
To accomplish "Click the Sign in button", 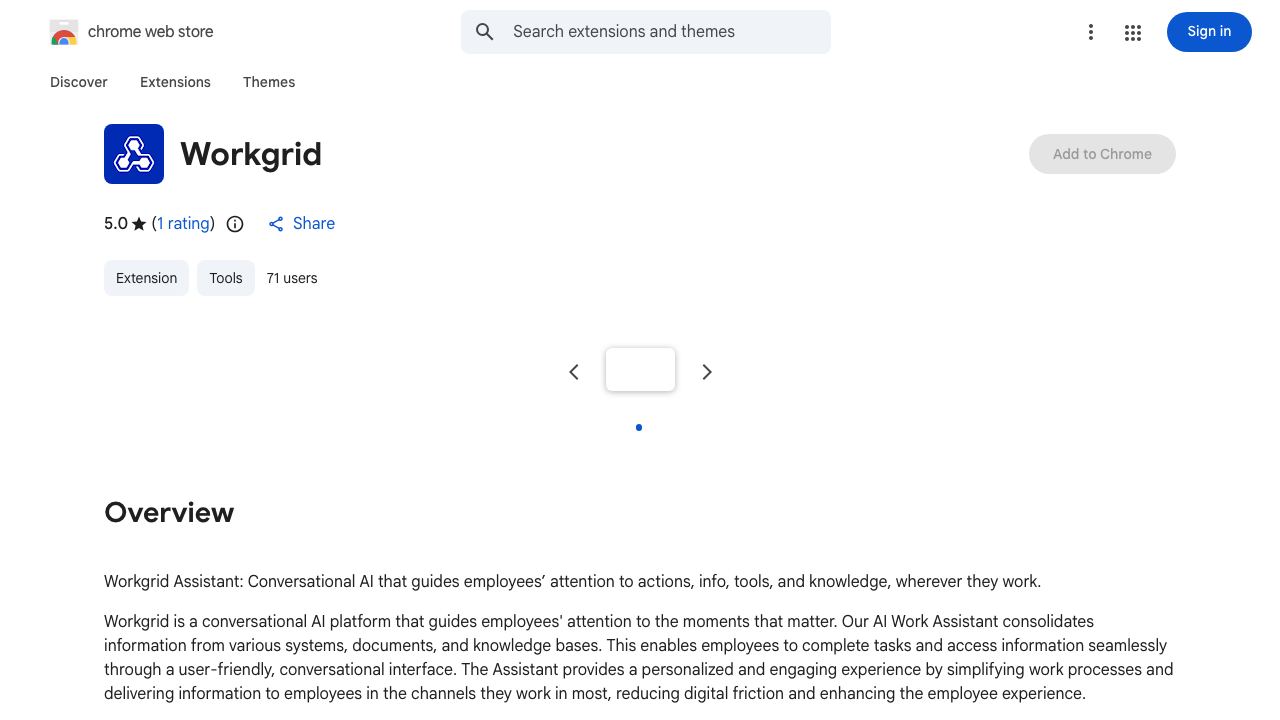I will pos(1209,32).
